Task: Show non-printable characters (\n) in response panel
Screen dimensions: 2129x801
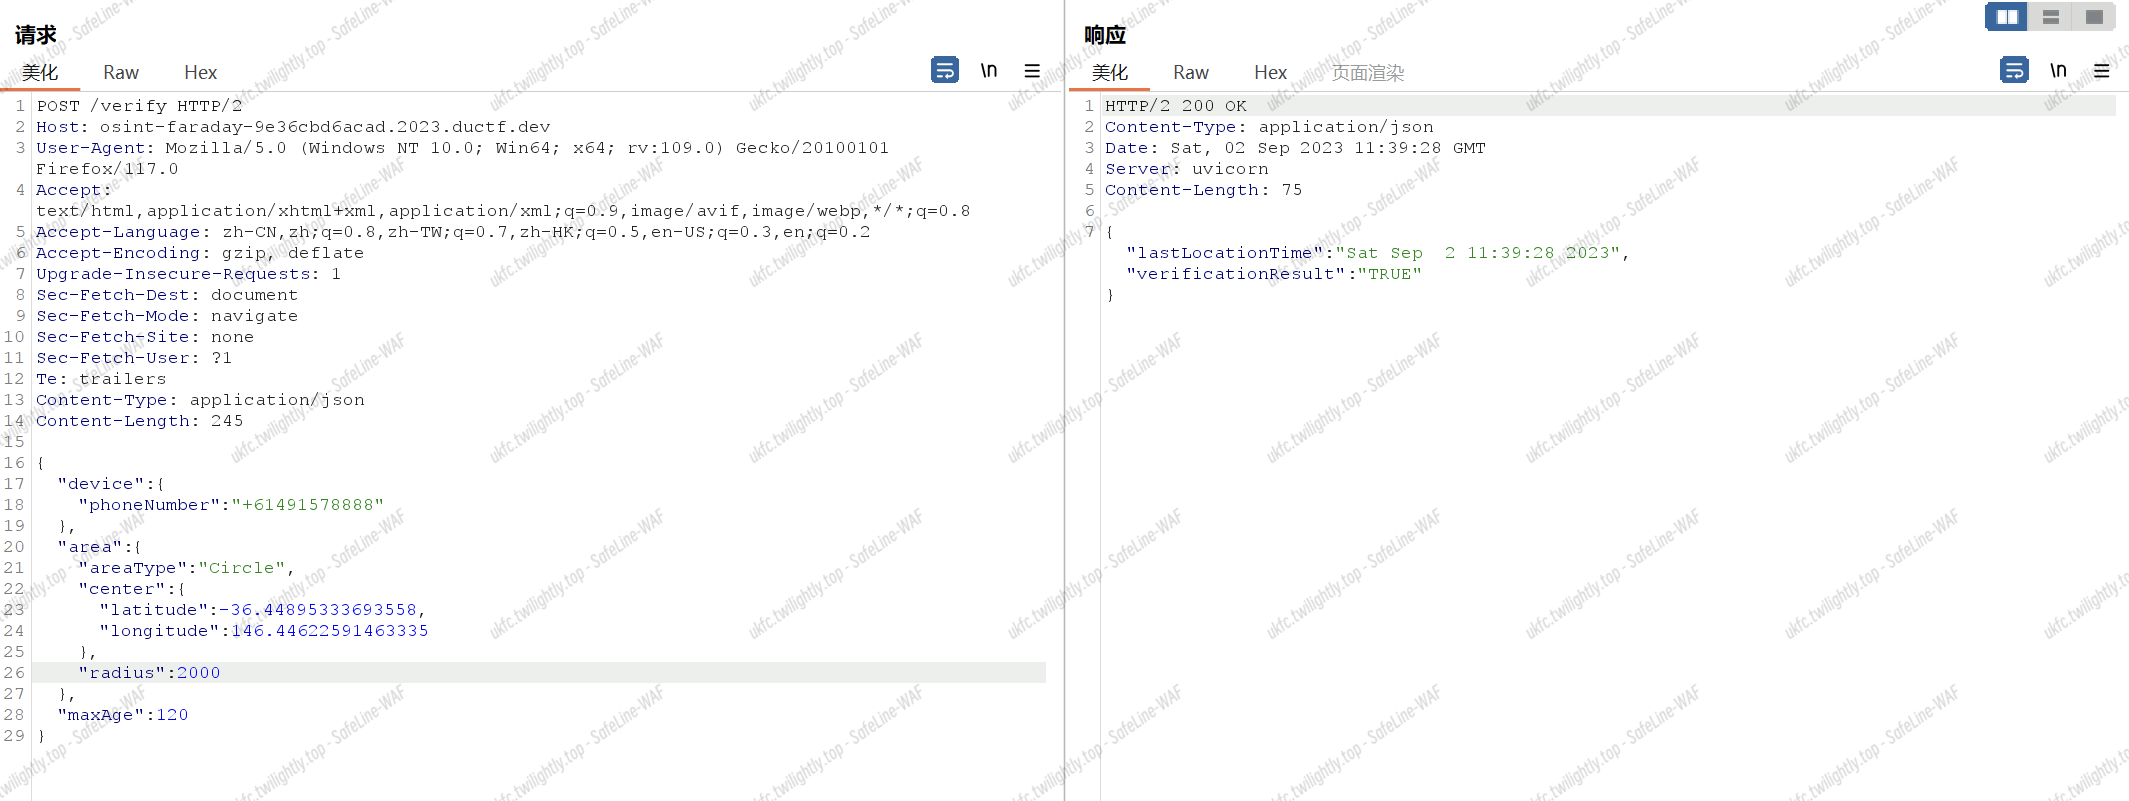Action: pyautogui.click(x=2058, y=70)
